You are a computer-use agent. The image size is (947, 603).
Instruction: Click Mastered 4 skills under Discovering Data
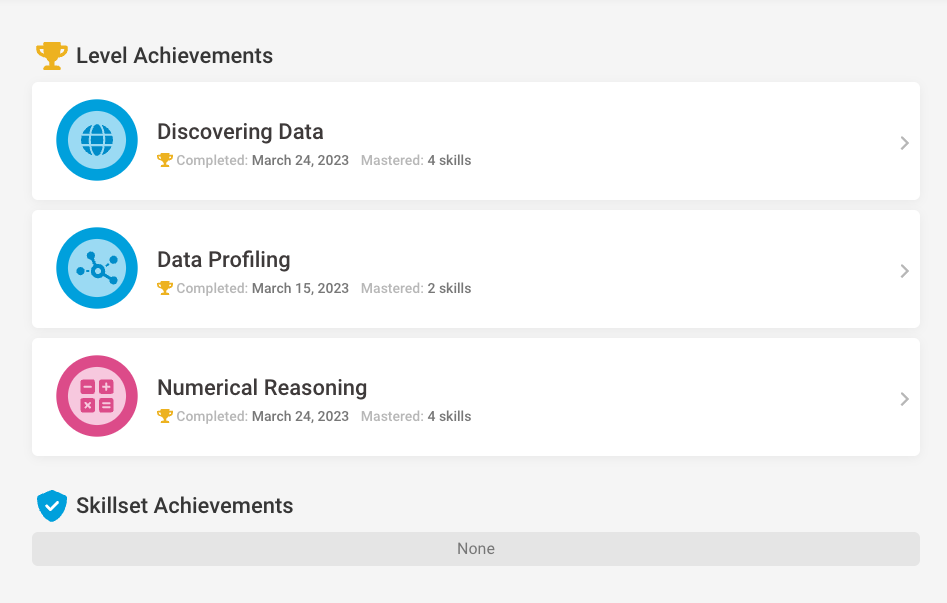click(x=416, y=161)
